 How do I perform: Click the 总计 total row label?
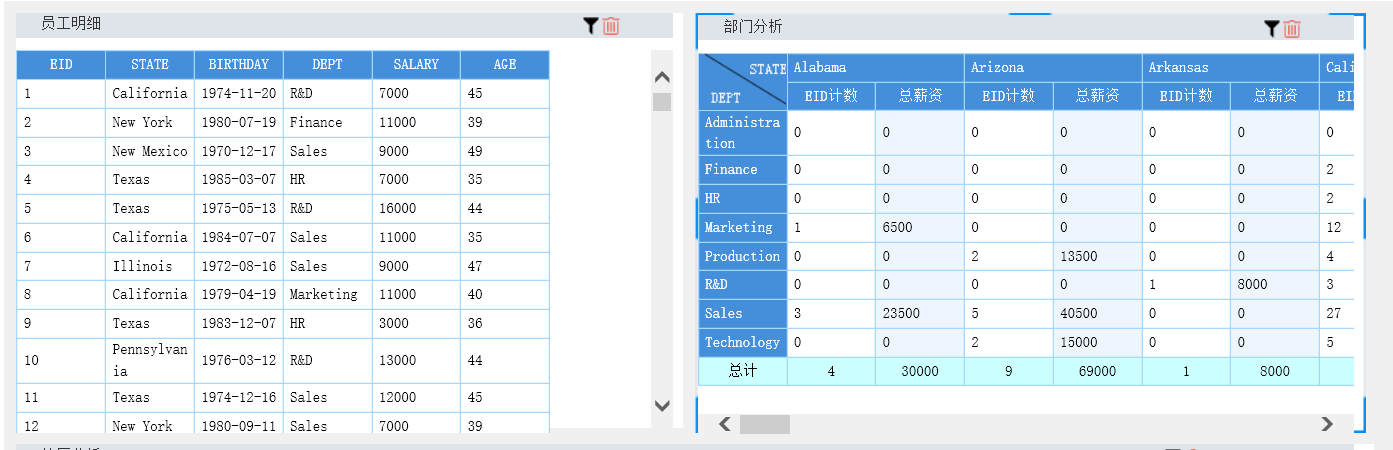742,371
